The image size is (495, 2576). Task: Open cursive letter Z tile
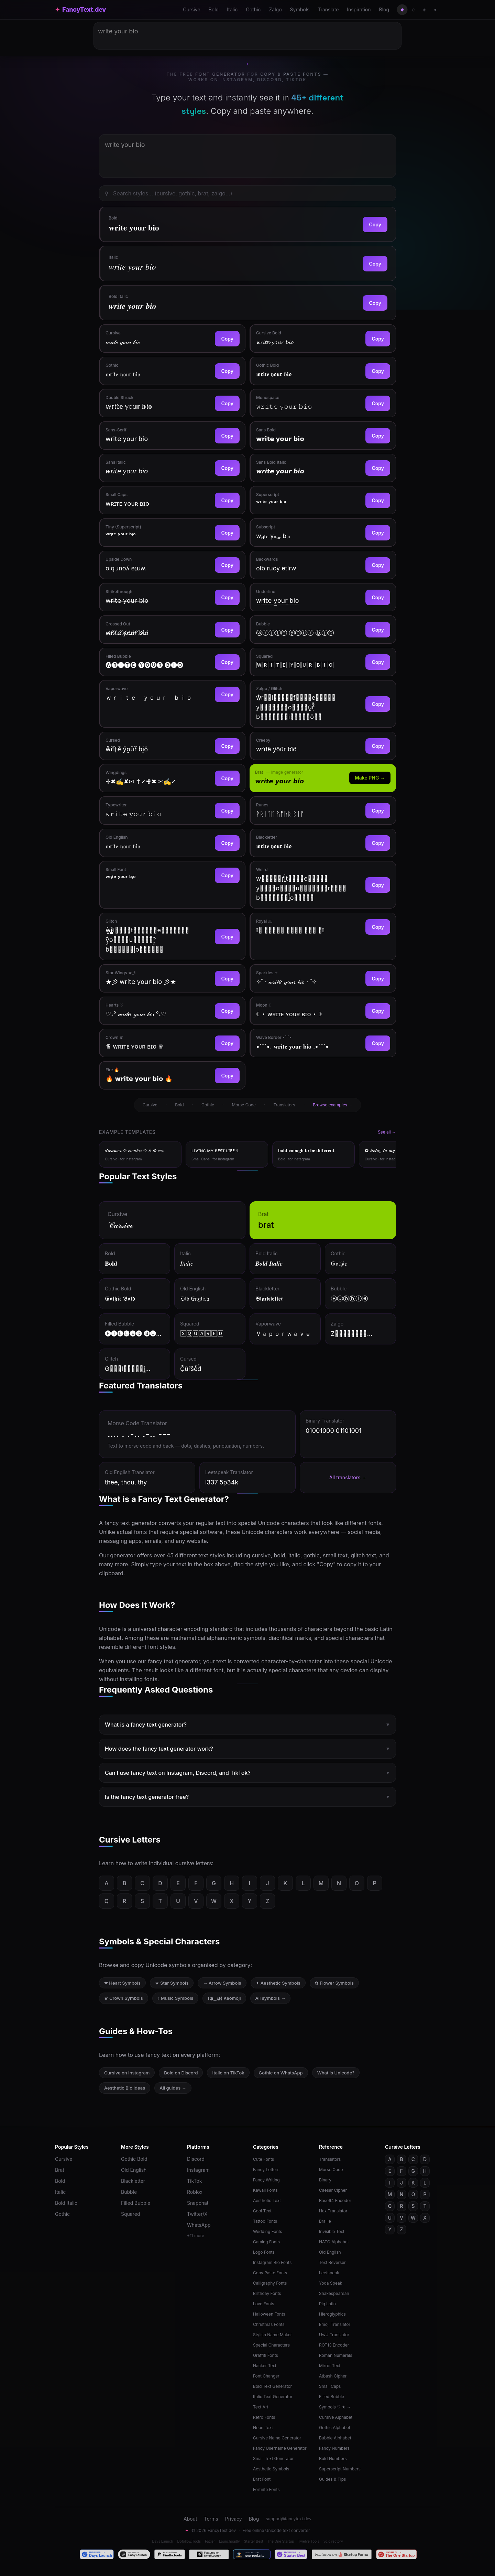coord(267,1901)
